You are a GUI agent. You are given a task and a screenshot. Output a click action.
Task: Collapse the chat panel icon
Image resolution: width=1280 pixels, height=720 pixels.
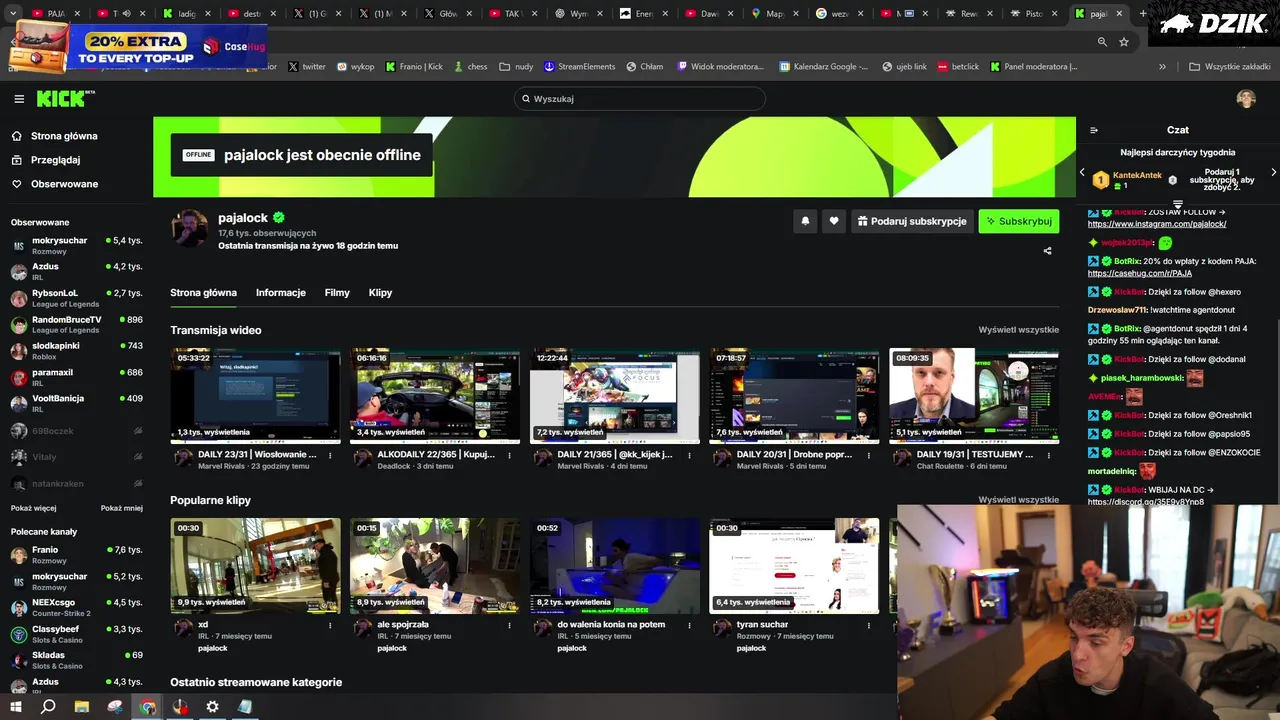(x=1094, y=130)
